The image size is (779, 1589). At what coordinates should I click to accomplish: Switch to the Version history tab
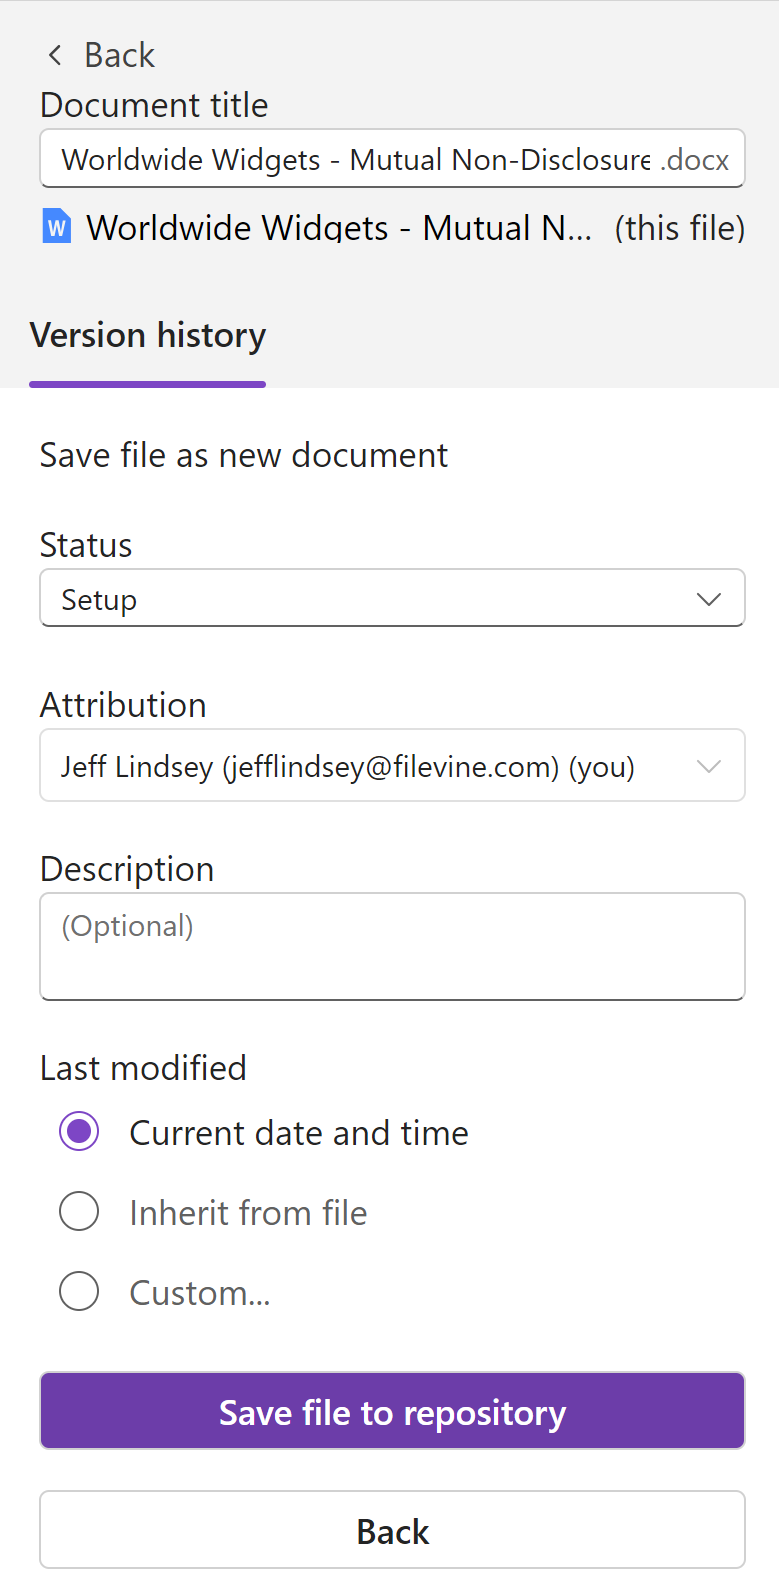point(148,336)
